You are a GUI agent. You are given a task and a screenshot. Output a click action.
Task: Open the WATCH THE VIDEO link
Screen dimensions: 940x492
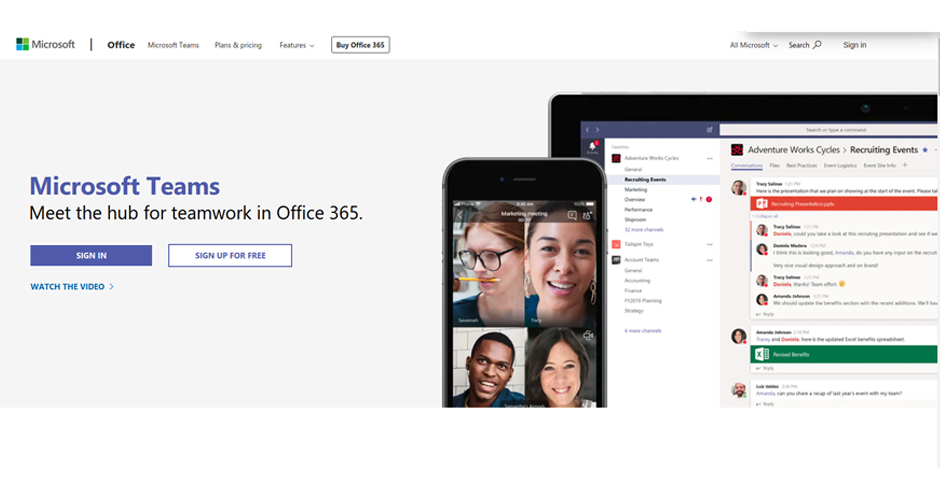(72, 286)
